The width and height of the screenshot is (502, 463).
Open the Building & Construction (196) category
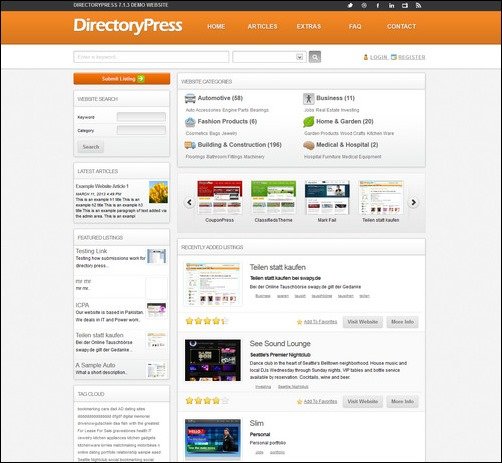(239, 145)
